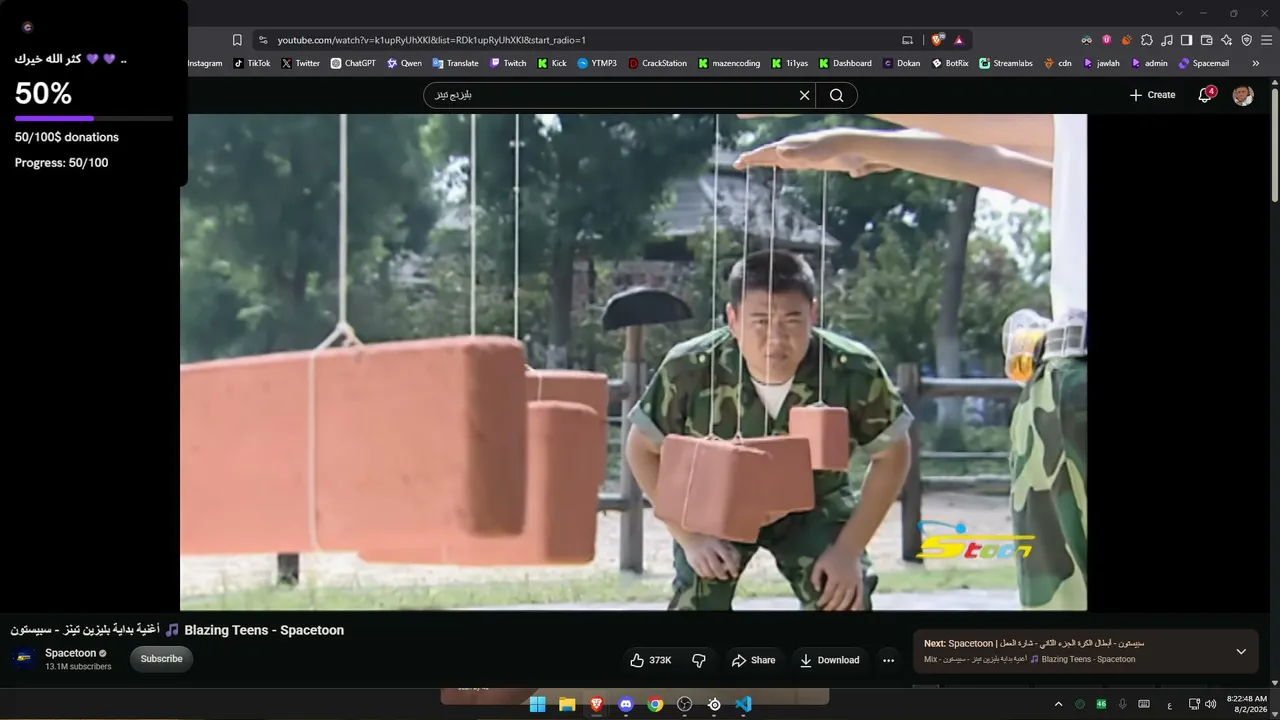The width and height of the screenshot is (1280, 720).
Task: Open the media control music-note icon
Action: [1167, 40]
